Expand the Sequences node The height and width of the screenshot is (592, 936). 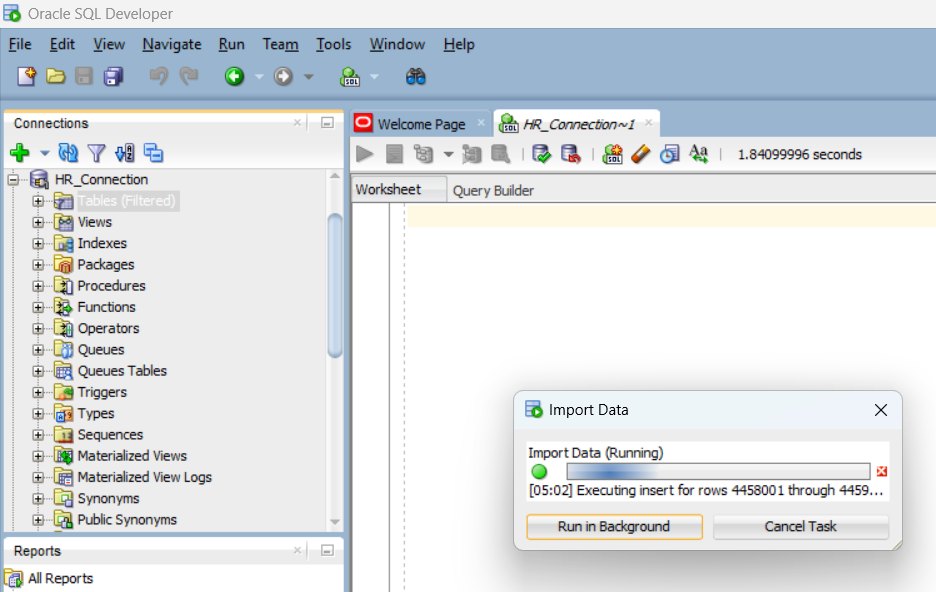[38, 434]
